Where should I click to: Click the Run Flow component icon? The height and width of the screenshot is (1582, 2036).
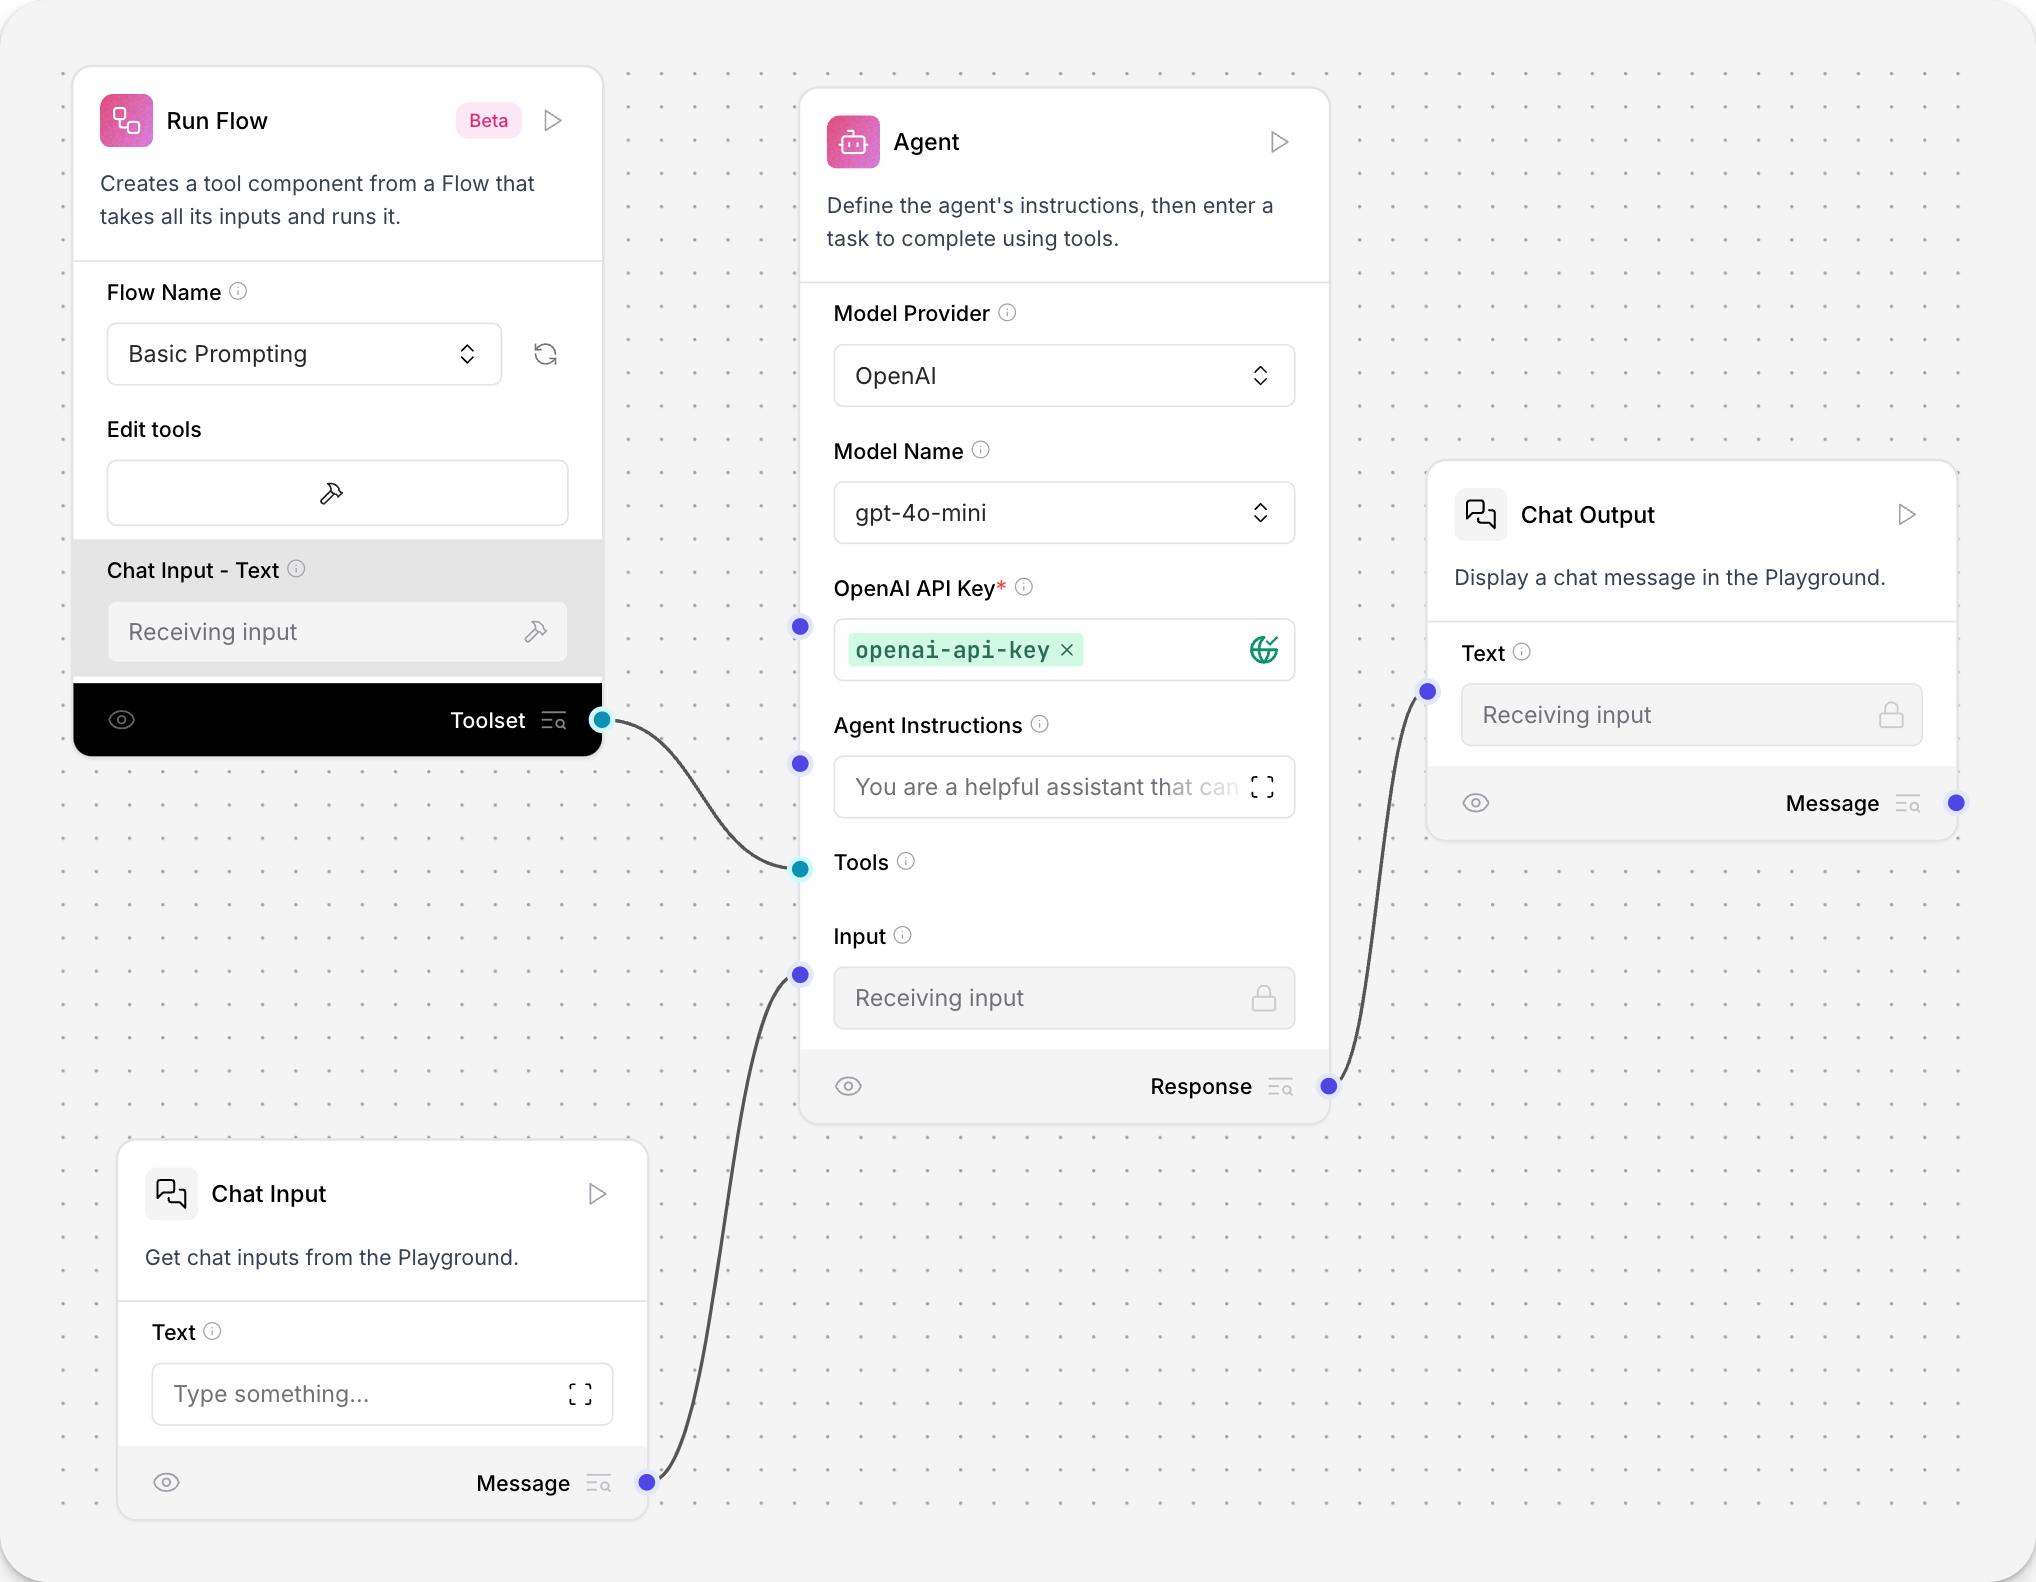pyautogui.click(x=132, y=119)
